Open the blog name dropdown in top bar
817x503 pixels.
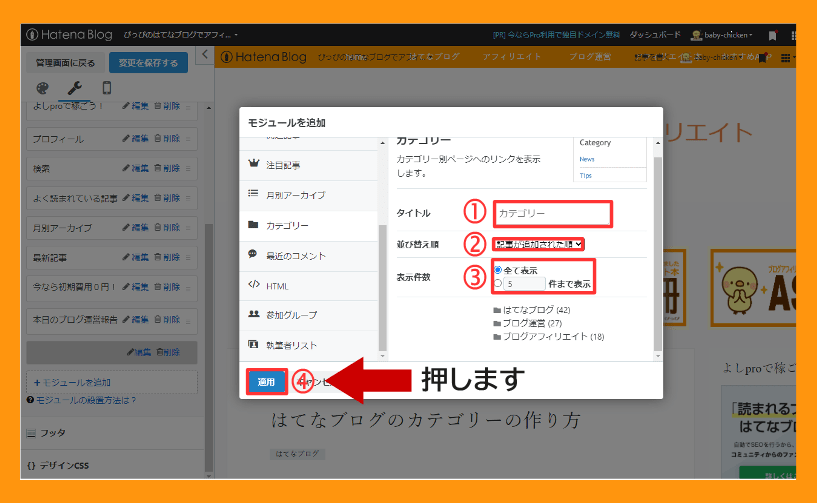180,35
